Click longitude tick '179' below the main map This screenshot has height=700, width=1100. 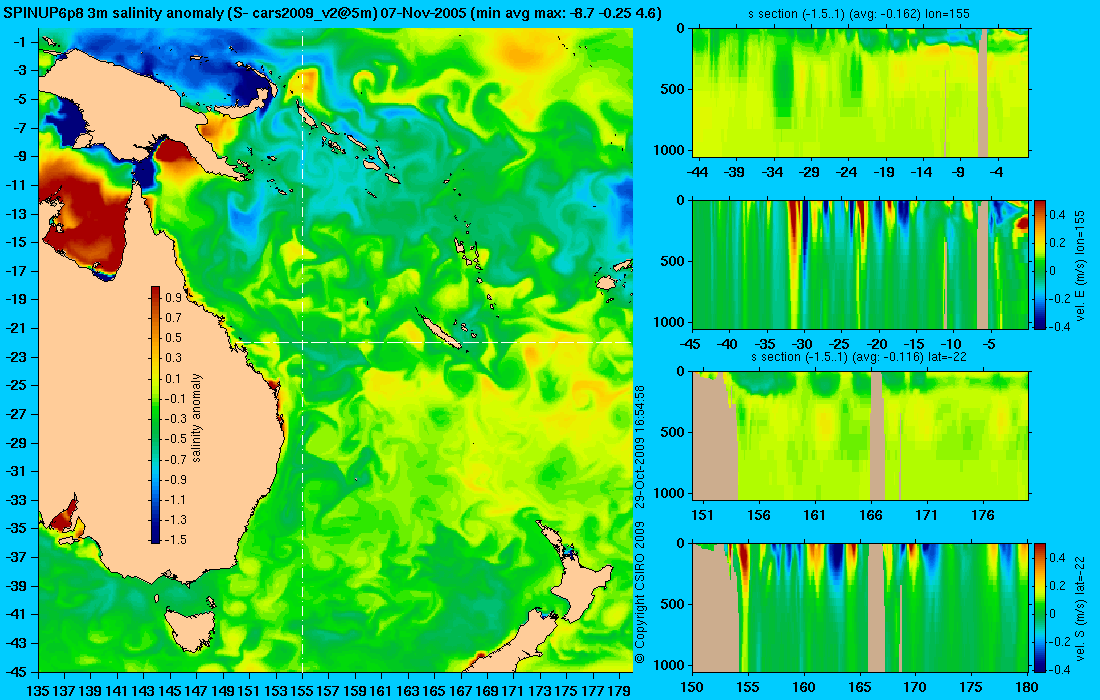619,691
